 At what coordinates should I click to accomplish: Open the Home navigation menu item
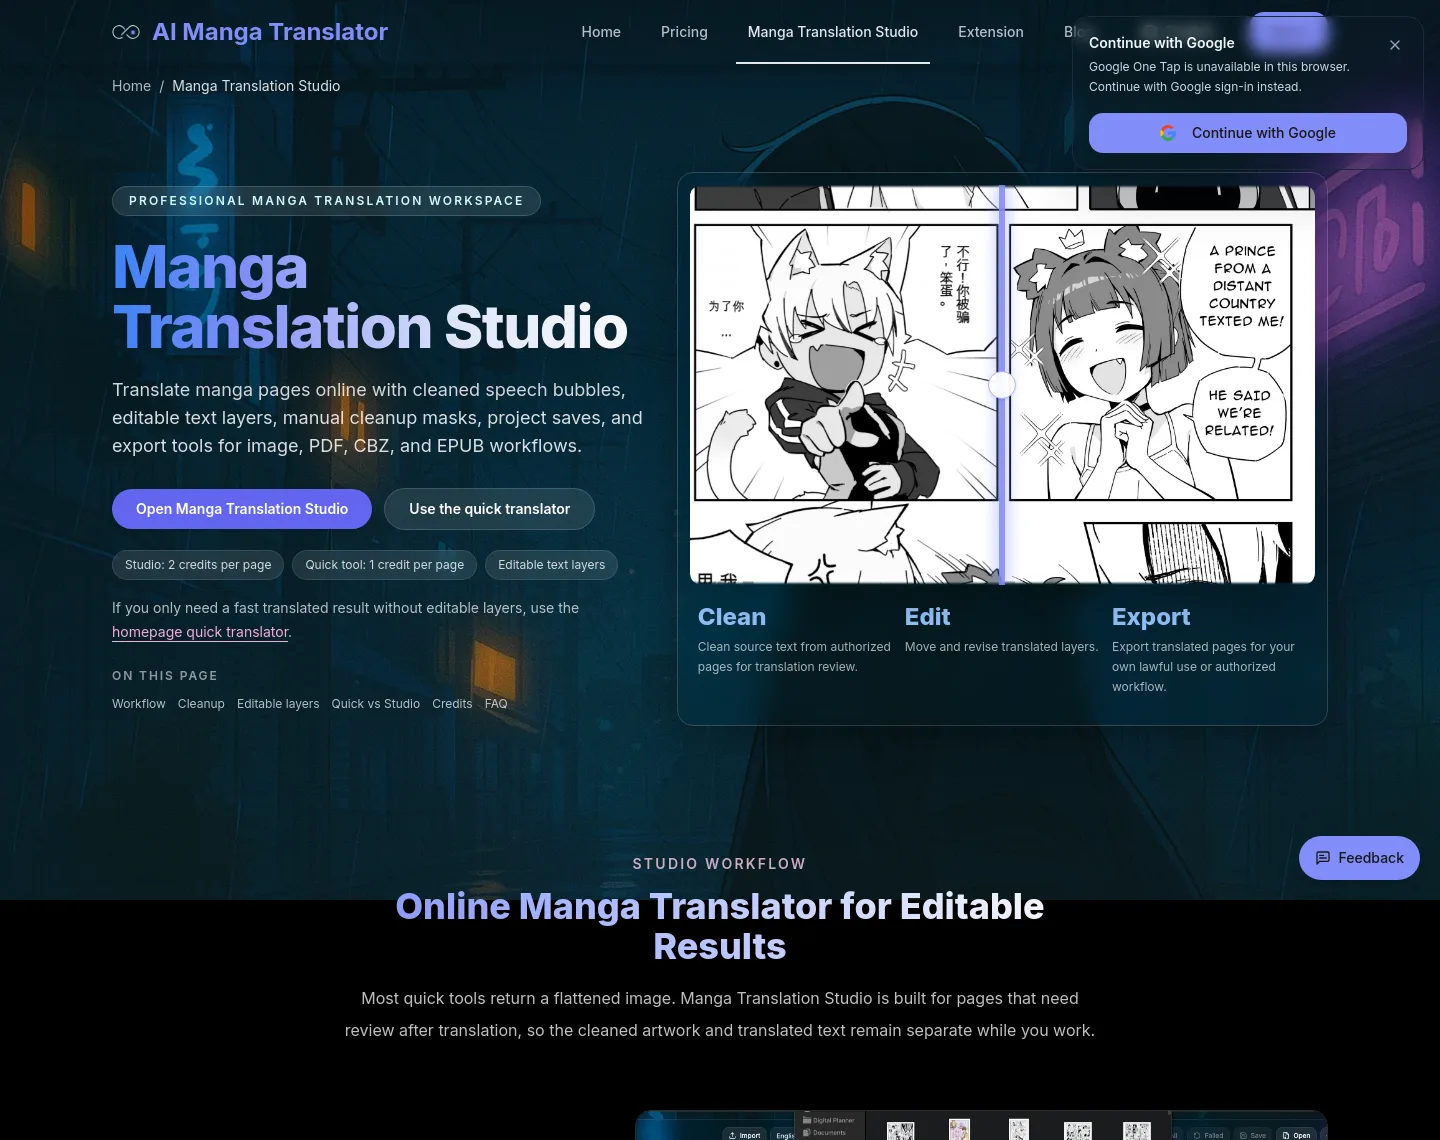tap(601, 32)
